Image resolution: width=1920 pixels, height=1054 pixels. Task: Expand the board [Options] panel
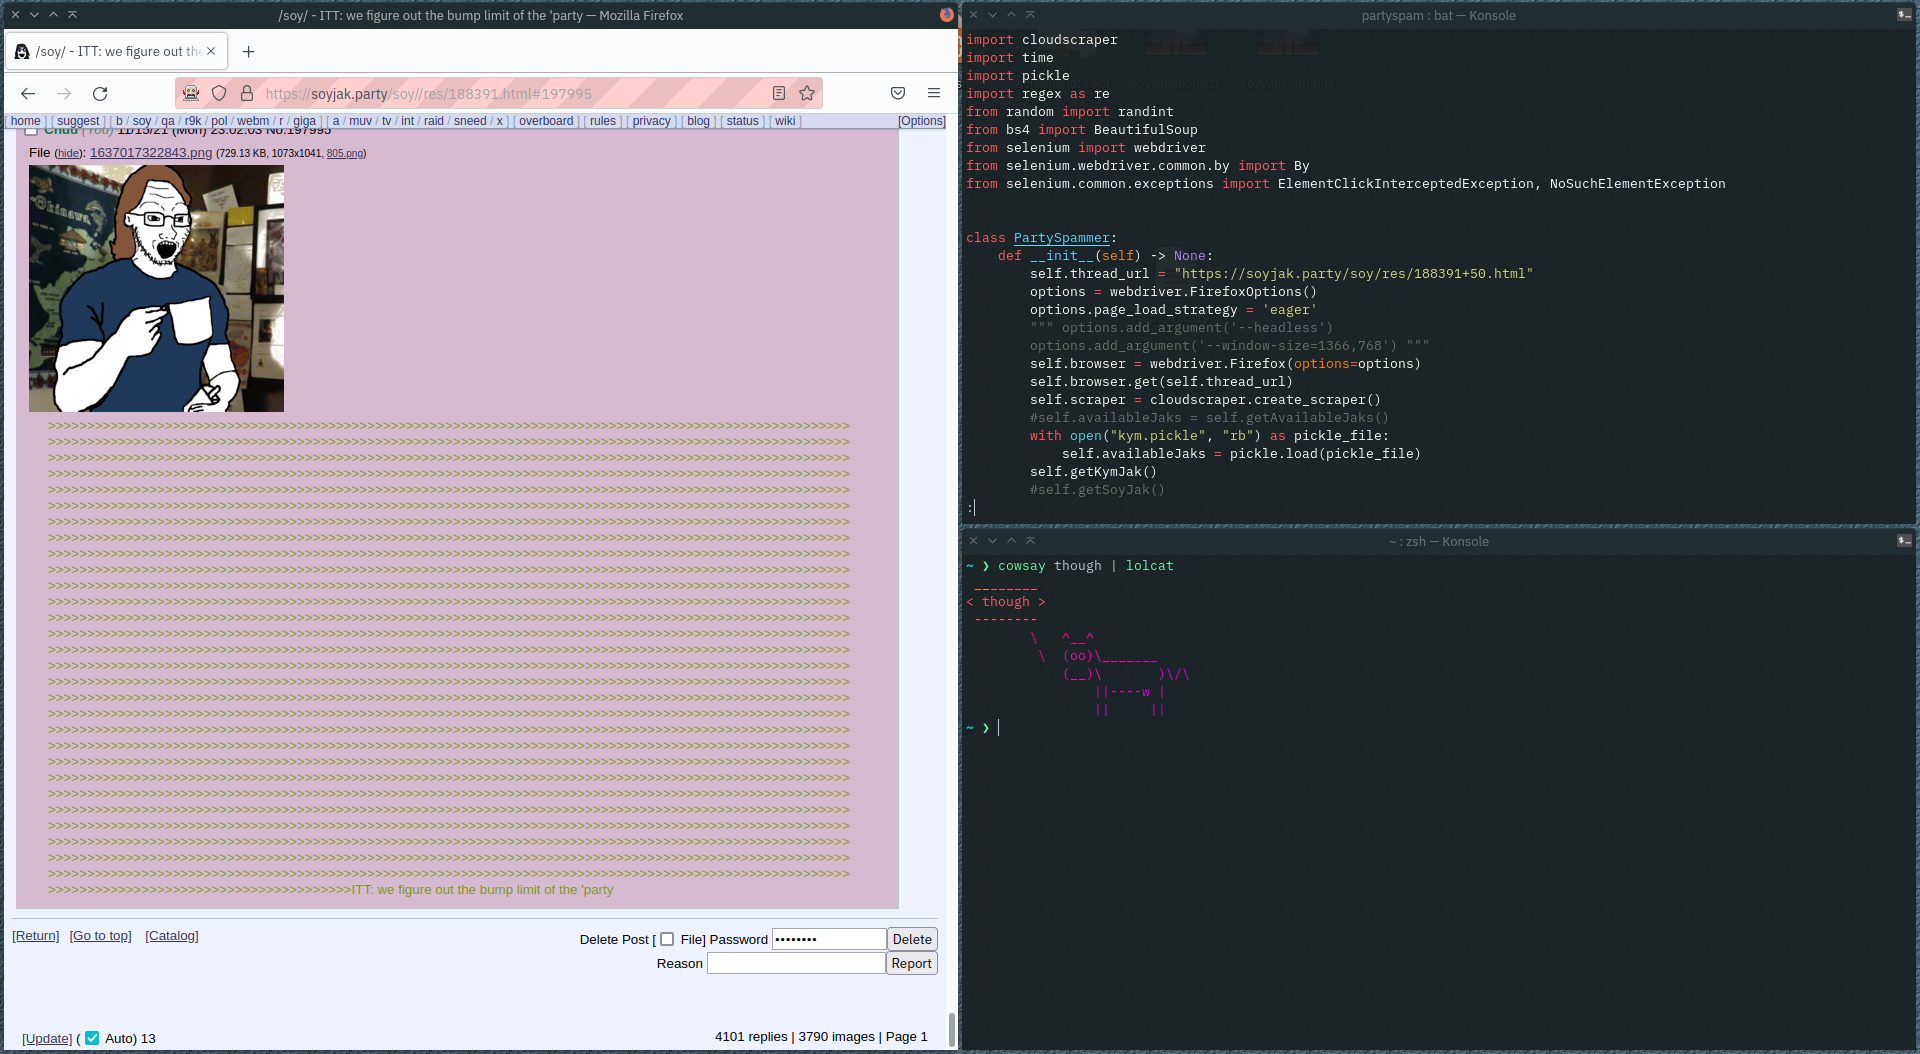click(x=921, y=121)
